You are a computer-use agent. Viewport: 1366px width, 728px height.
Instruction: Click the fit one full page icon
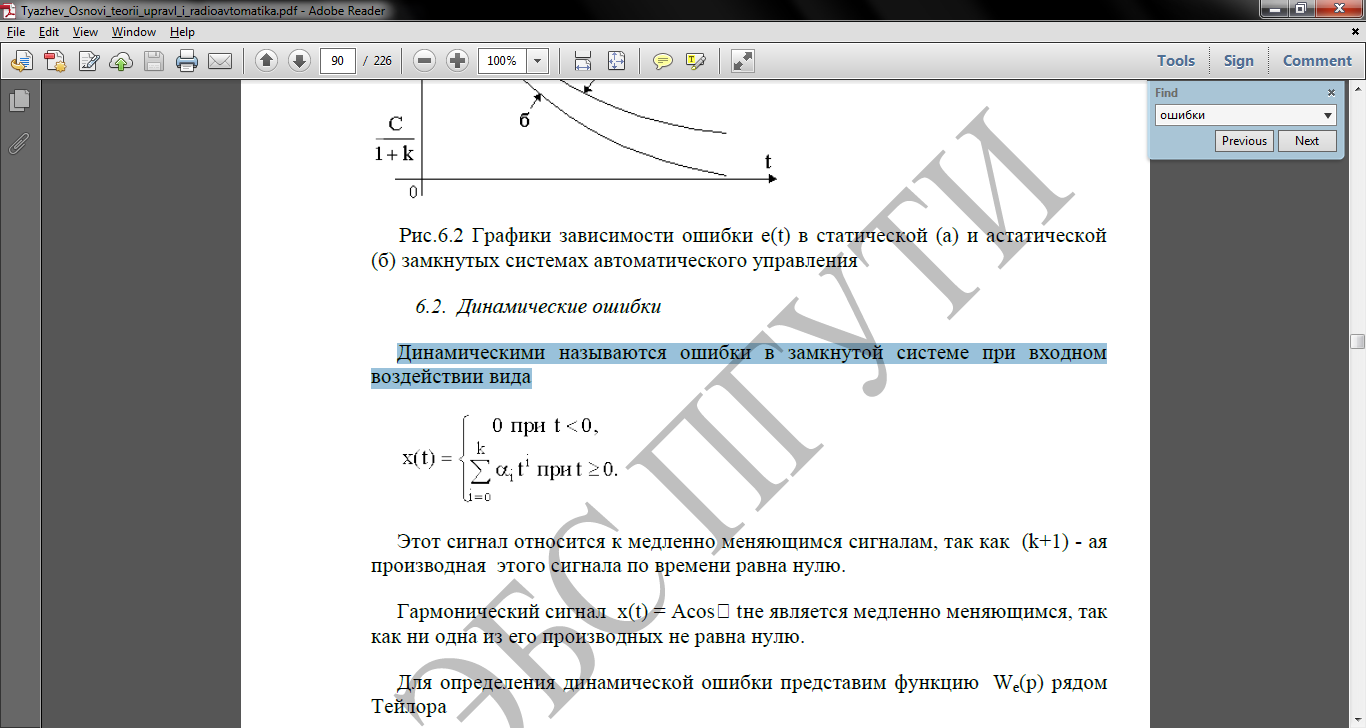[x=616, y=61]
